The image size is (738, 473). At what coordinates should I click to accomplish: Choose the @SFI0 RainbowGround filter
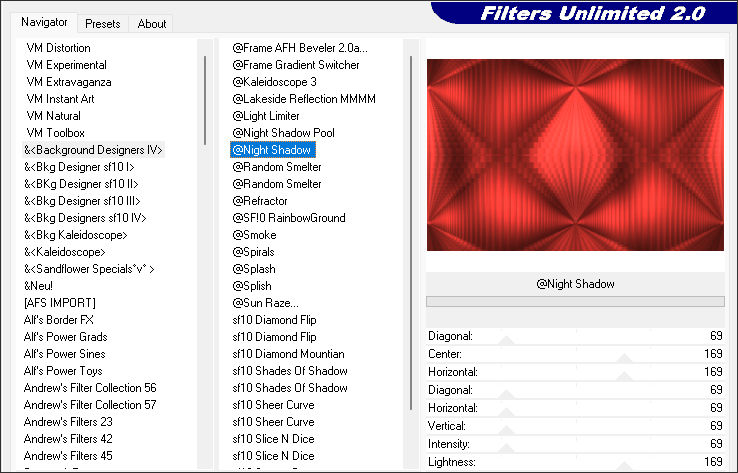pos(289,218)
